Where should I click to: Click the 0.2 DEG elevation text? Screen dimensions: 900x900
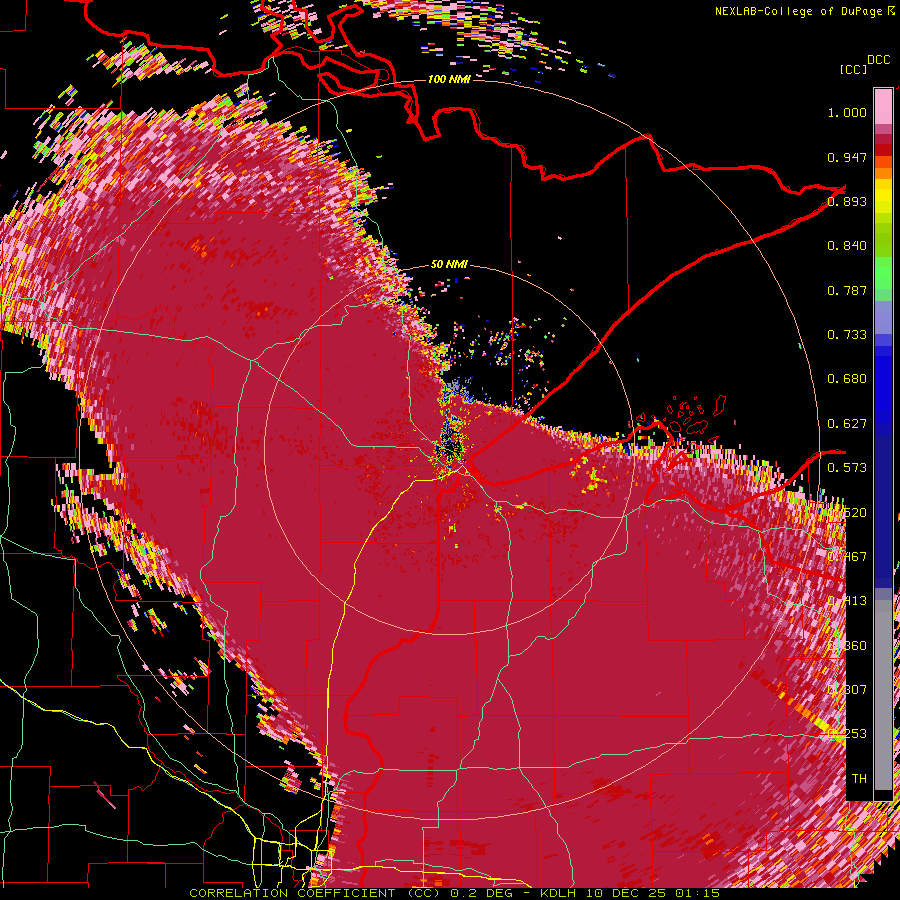tap(481, 893)
